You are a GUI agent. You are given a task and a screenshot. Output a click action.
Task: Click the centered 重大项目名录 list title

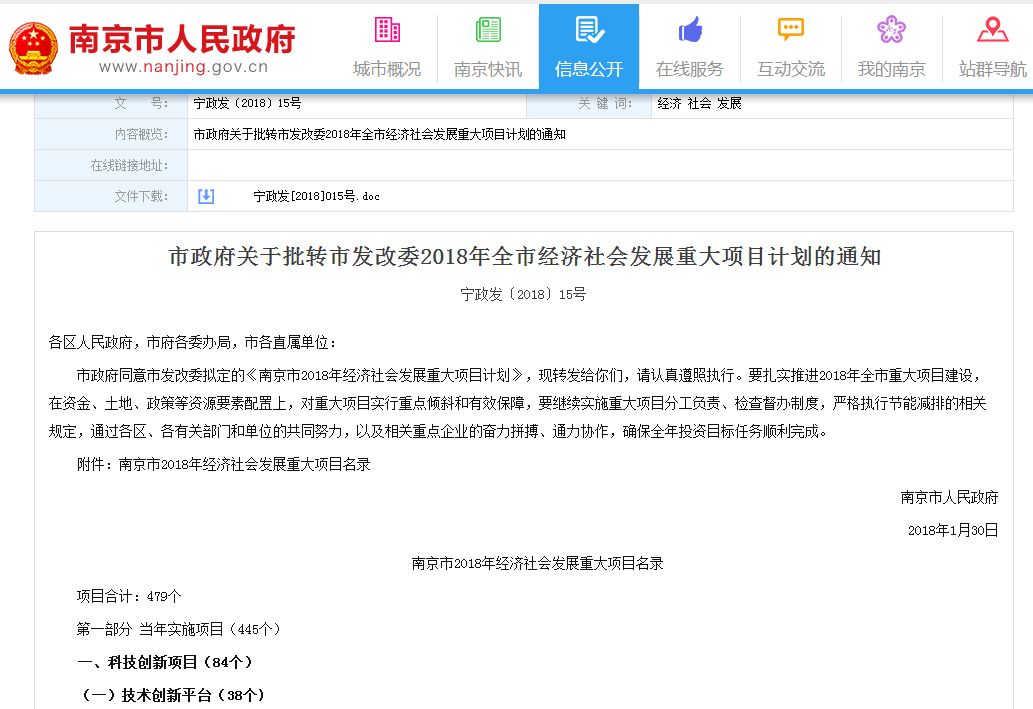click(537, 563)
